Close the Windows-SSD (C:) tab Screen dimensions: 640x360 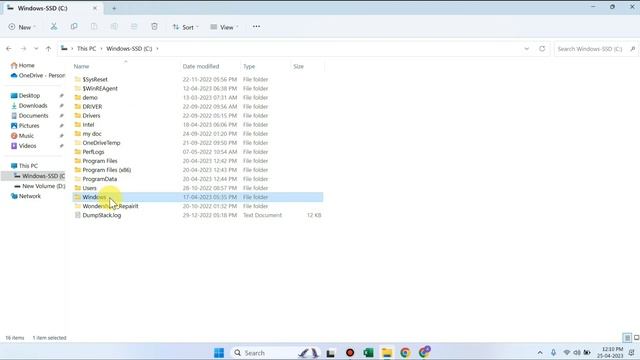point(95,8)
